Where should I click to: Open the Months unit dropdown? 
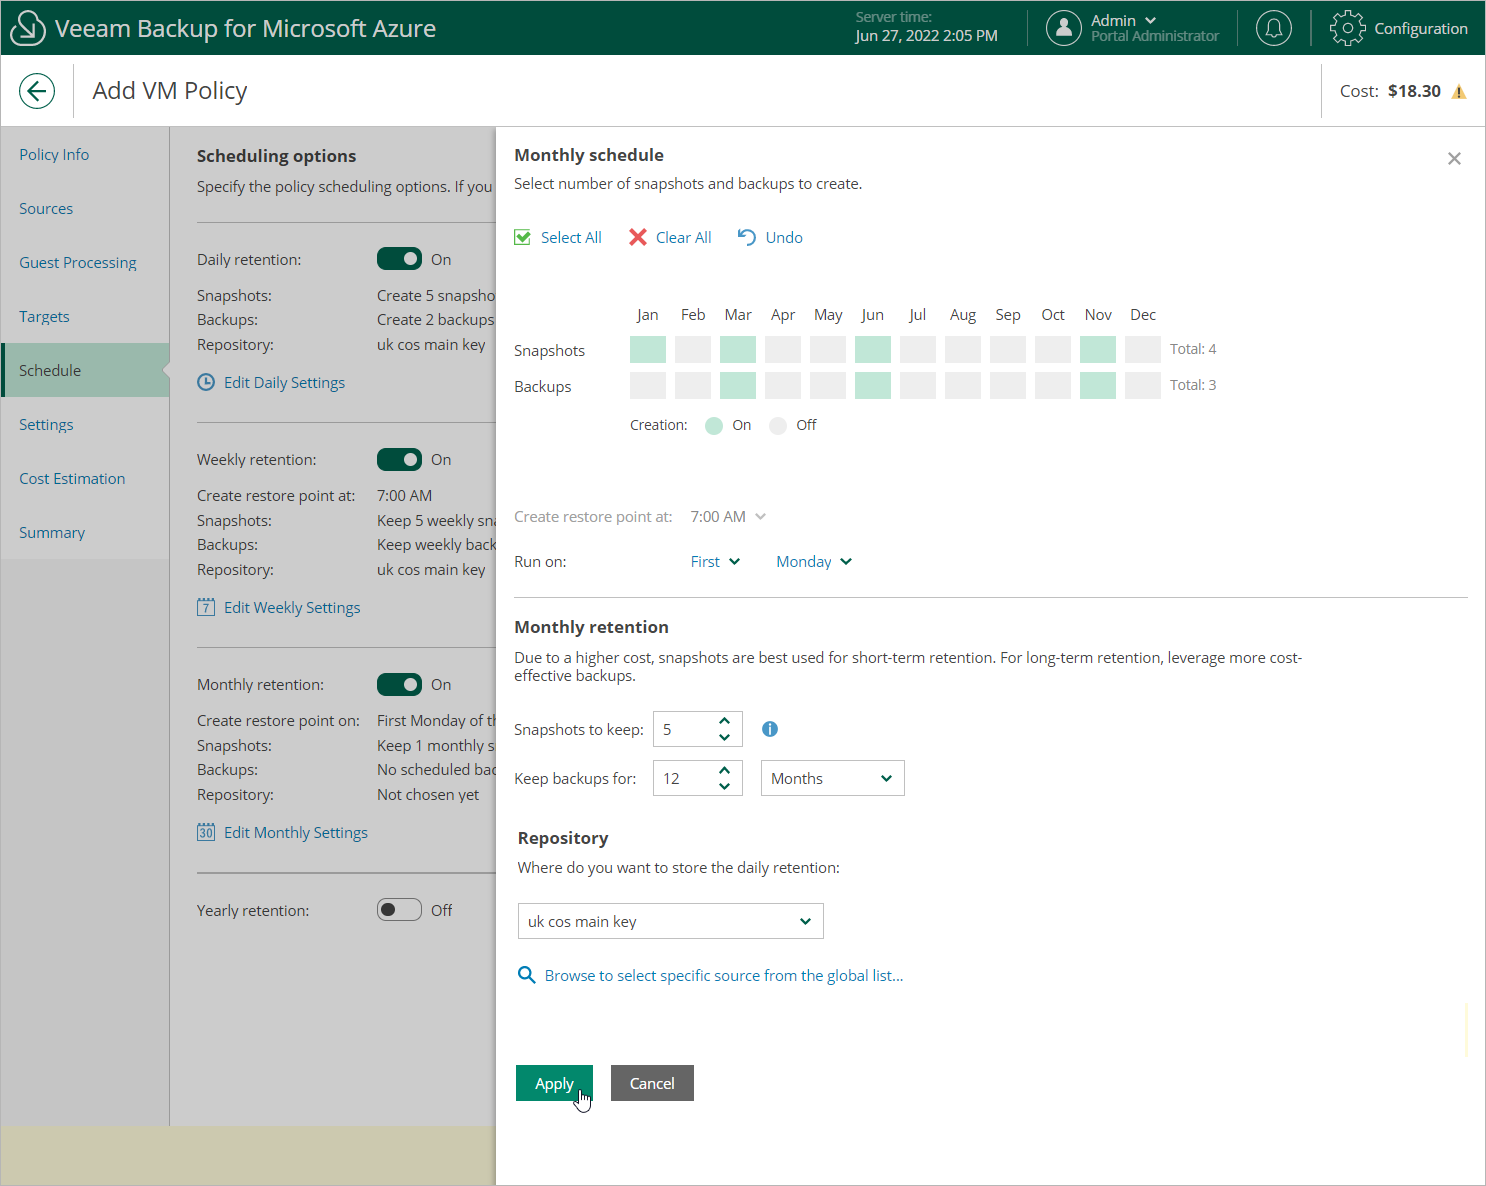coord(832,778)
